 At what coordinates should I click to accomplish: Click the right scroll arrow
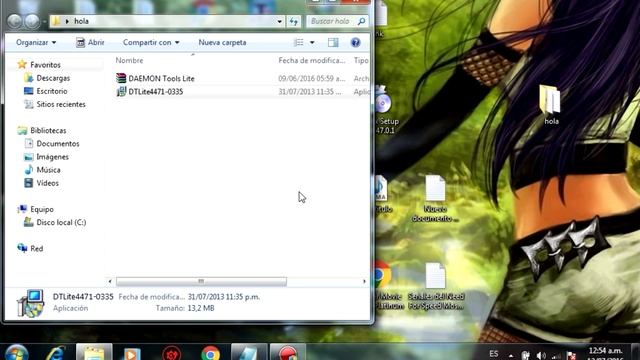coord(364,281)
